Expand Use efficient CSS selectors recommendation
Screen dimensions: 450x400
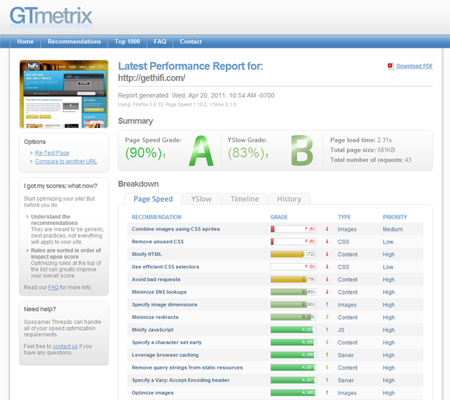click(165, 267)
